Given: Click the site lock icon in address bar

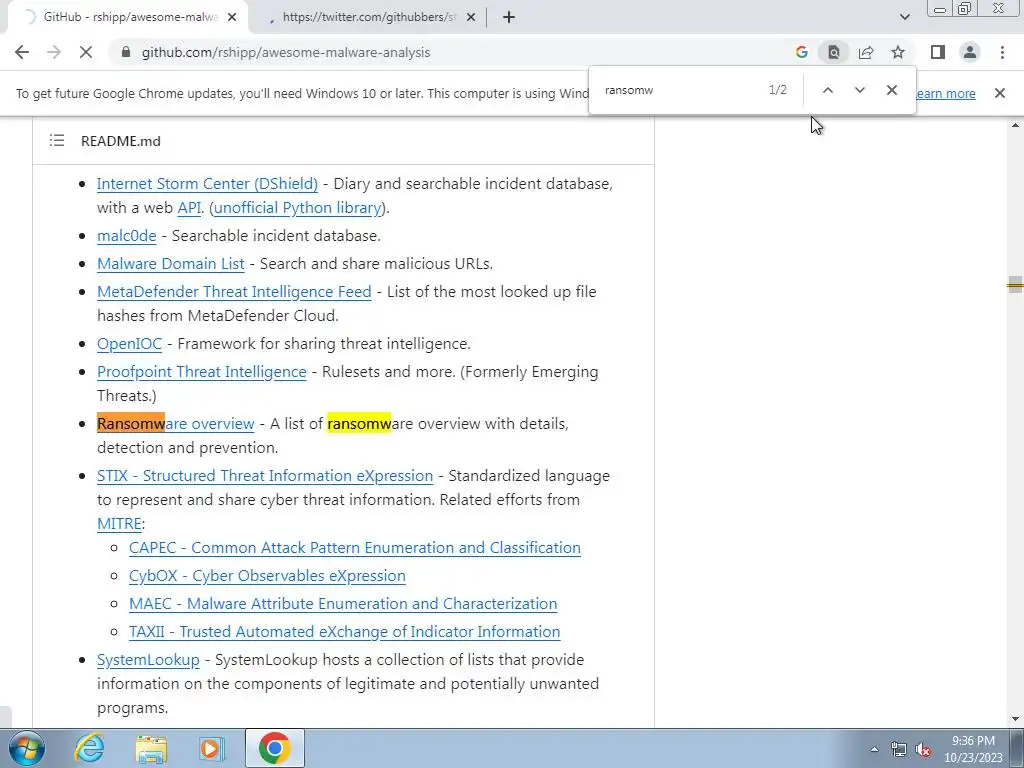Looking at the screenshot, I should 126,52.
